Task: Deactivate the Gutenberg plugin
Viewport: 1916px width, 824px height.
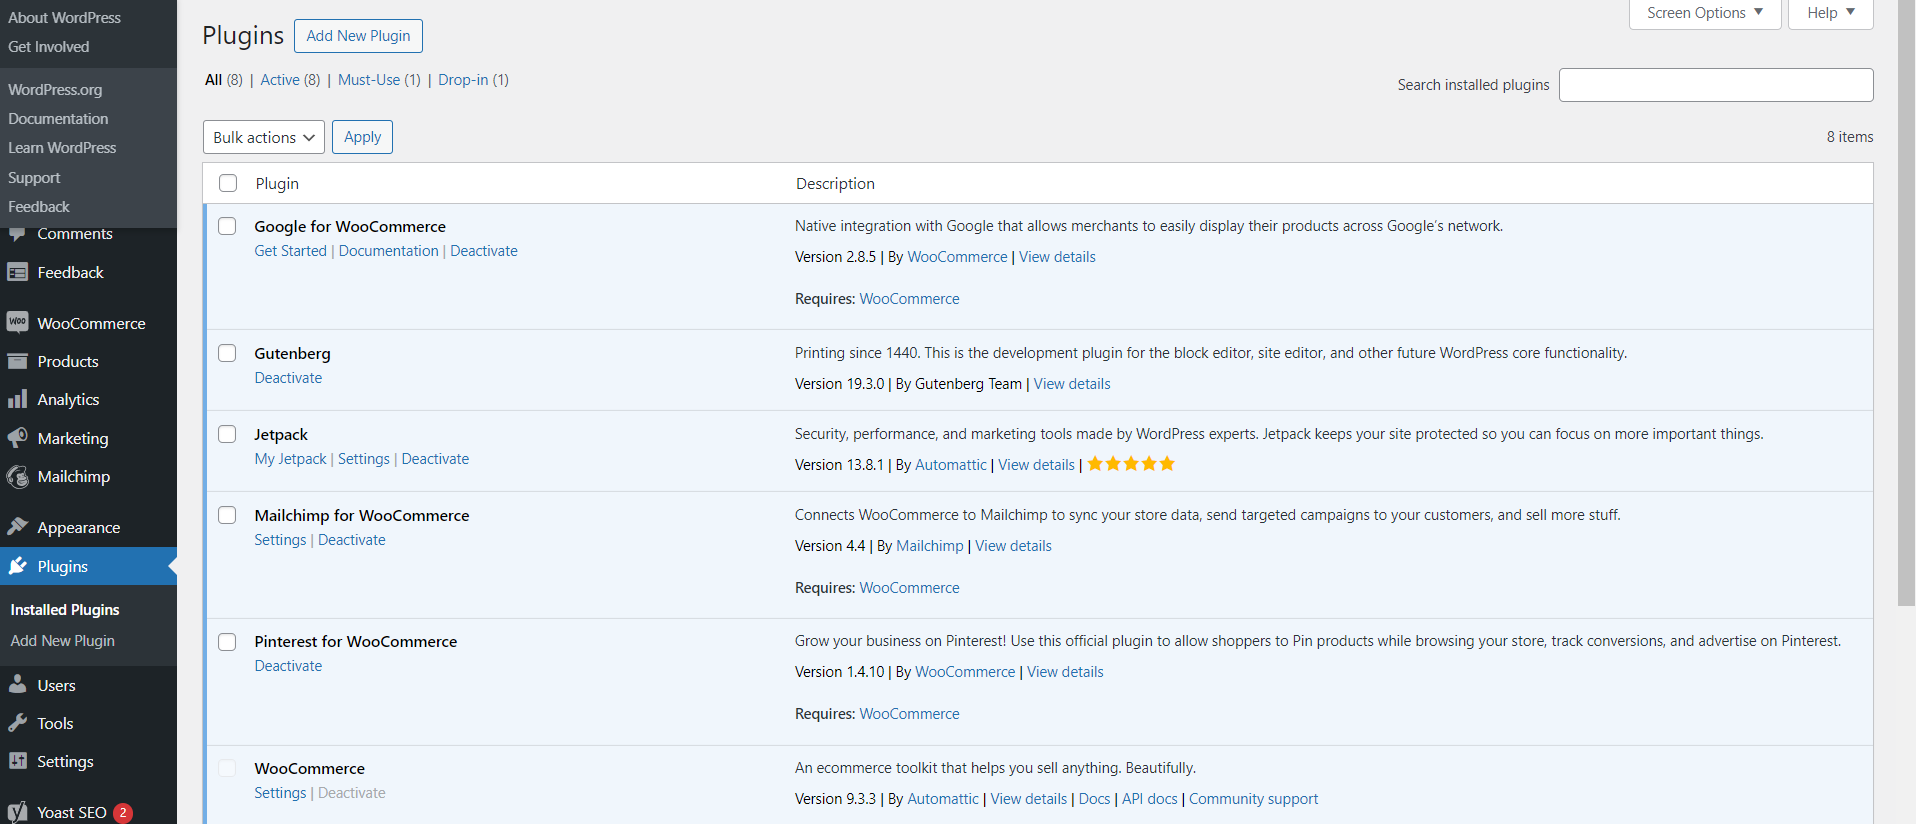Action: click(288, 378)
